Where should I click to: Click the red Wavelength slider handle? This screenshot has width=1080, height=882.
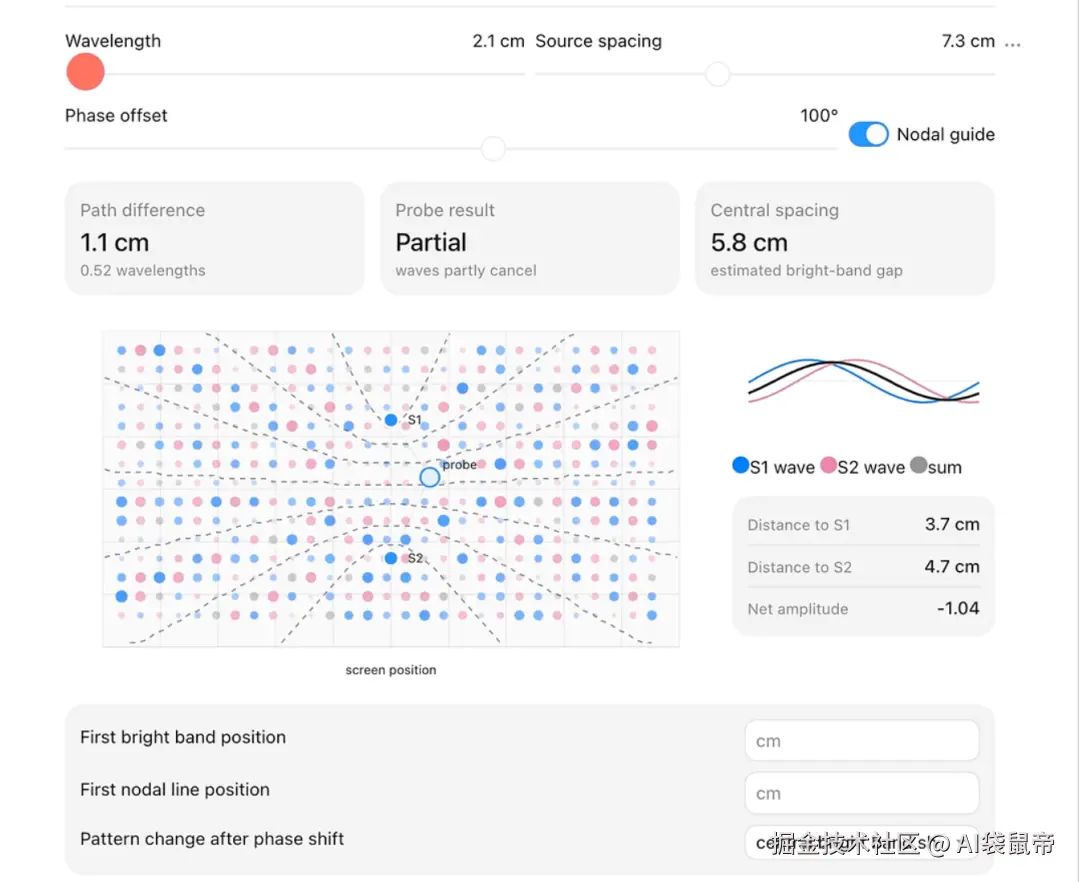85,72
